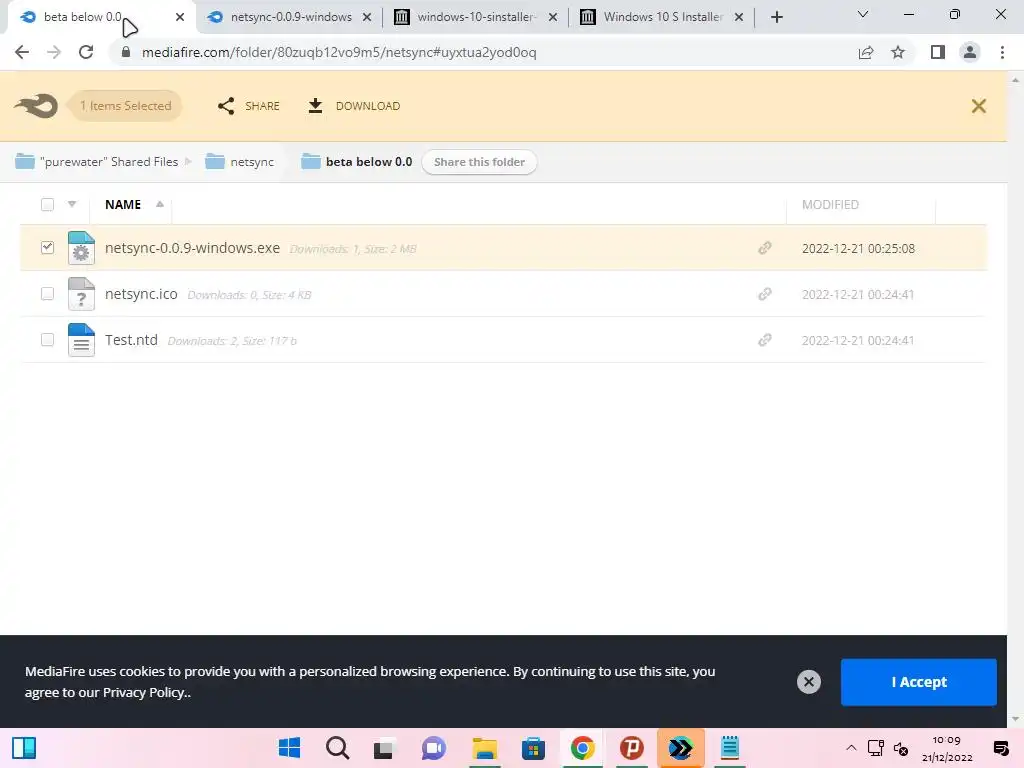Image resolution: width=1024 pixels, height=768 pixels.
Task: Click the lock site info icon
Action: coord(126,52)
